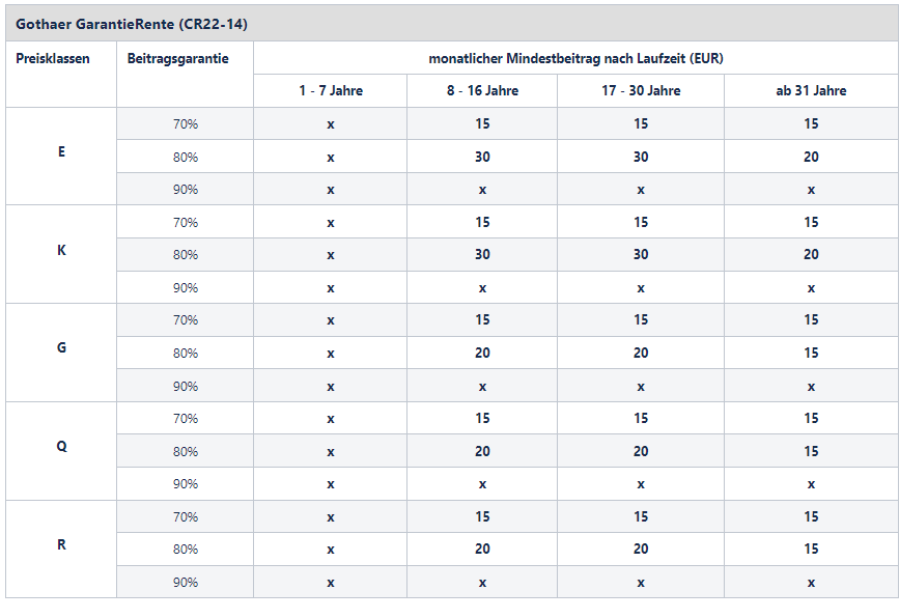Image resolution: width=900 pixels, height=604 pixels.
Task: Select Preisklasse E row label
Action: coord(61,152)
